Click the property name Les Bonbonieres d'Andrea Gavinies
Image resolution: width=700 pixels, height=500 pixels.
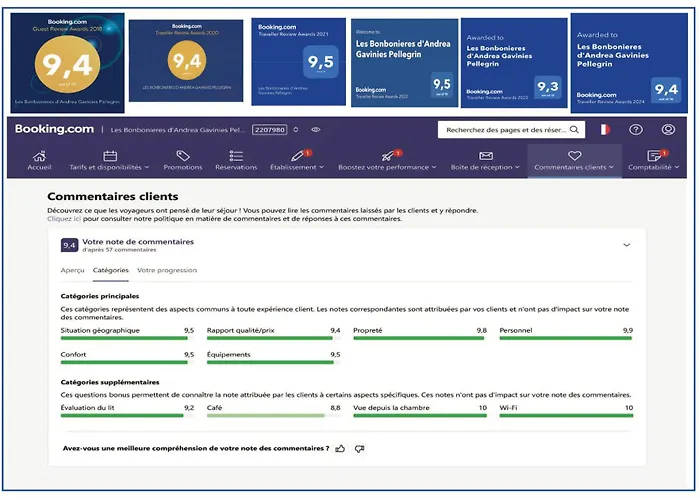coord(178,130)
